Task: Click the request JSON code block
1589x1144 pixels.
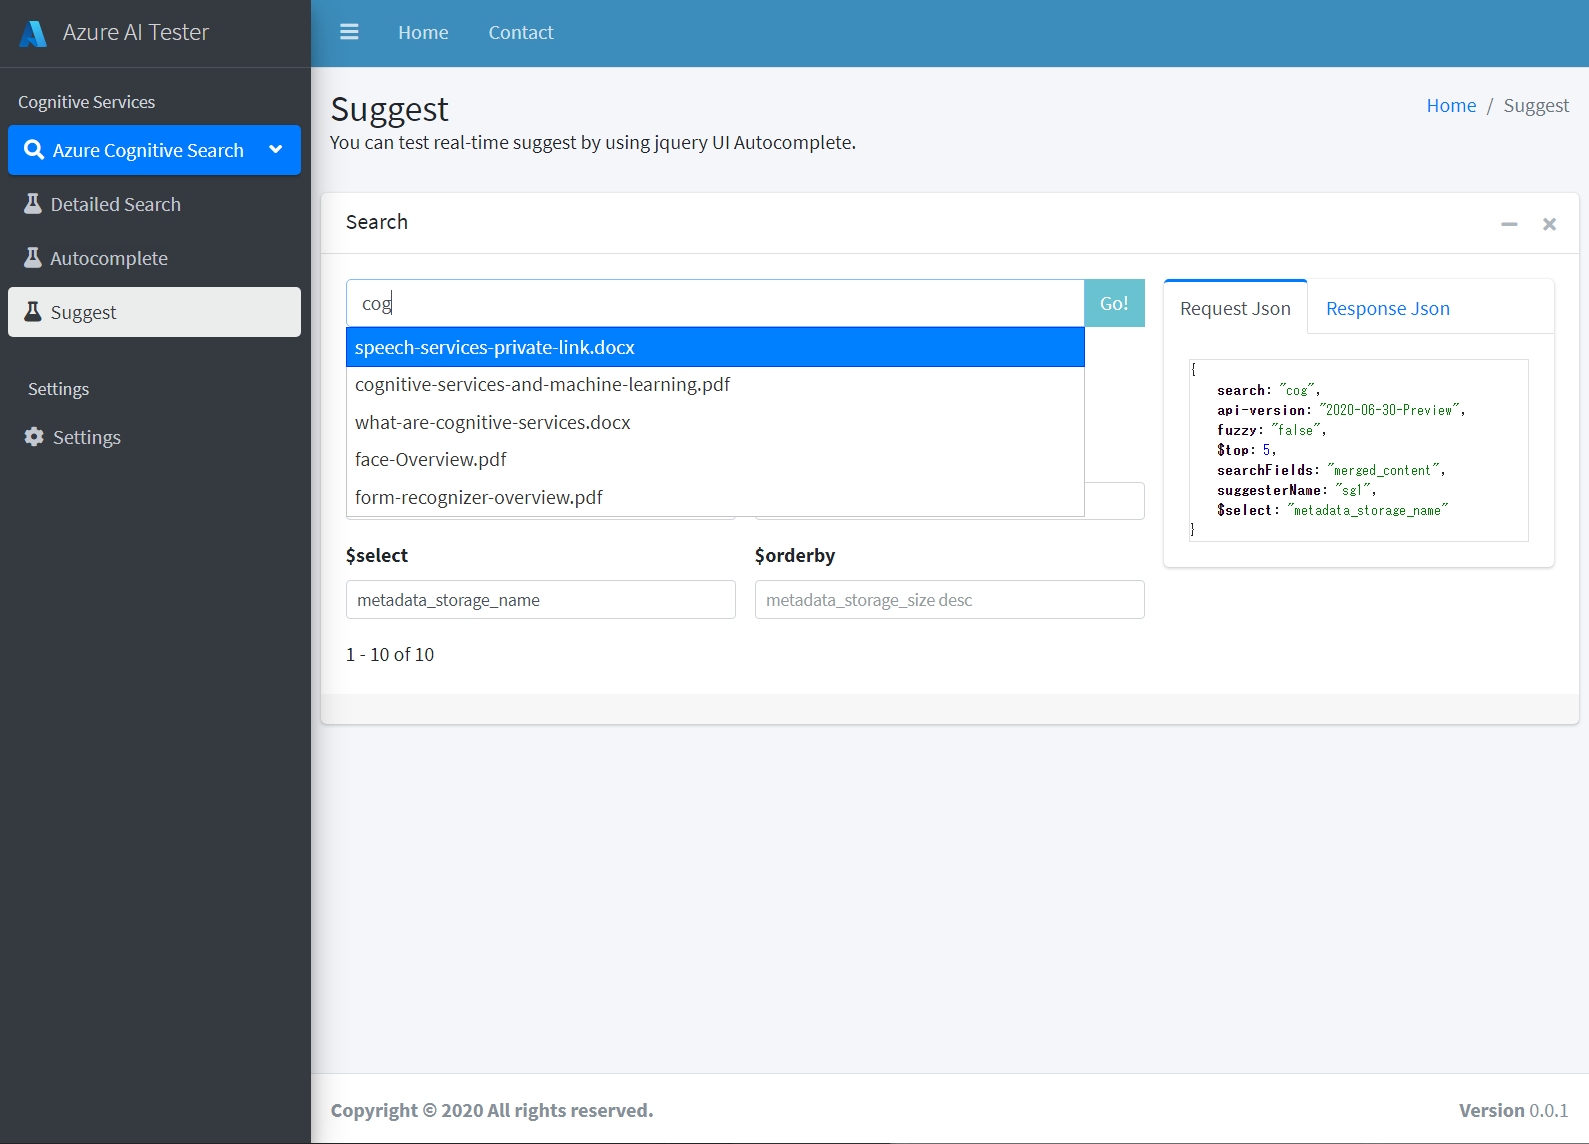Action: coord(1358,450)
